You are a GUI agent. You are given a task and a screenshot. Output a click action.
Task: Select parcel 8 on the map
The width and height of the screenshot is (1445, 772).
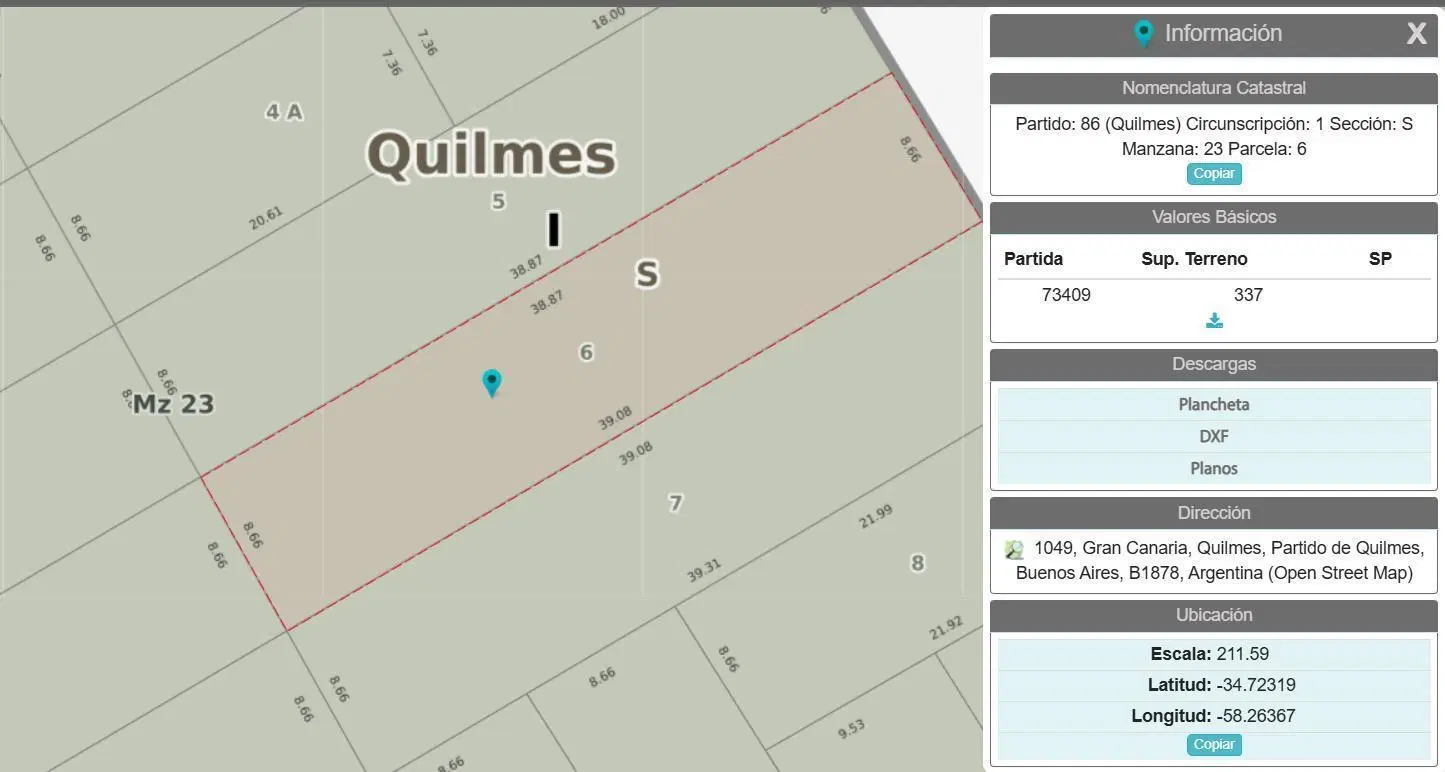(x=917, y=563)
